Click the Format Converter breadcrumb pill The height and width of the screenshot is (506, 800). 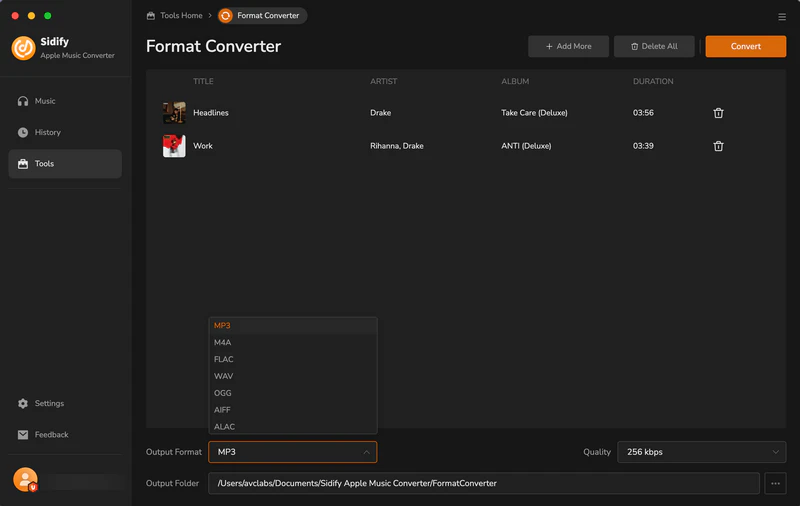(x=262, y=16)
